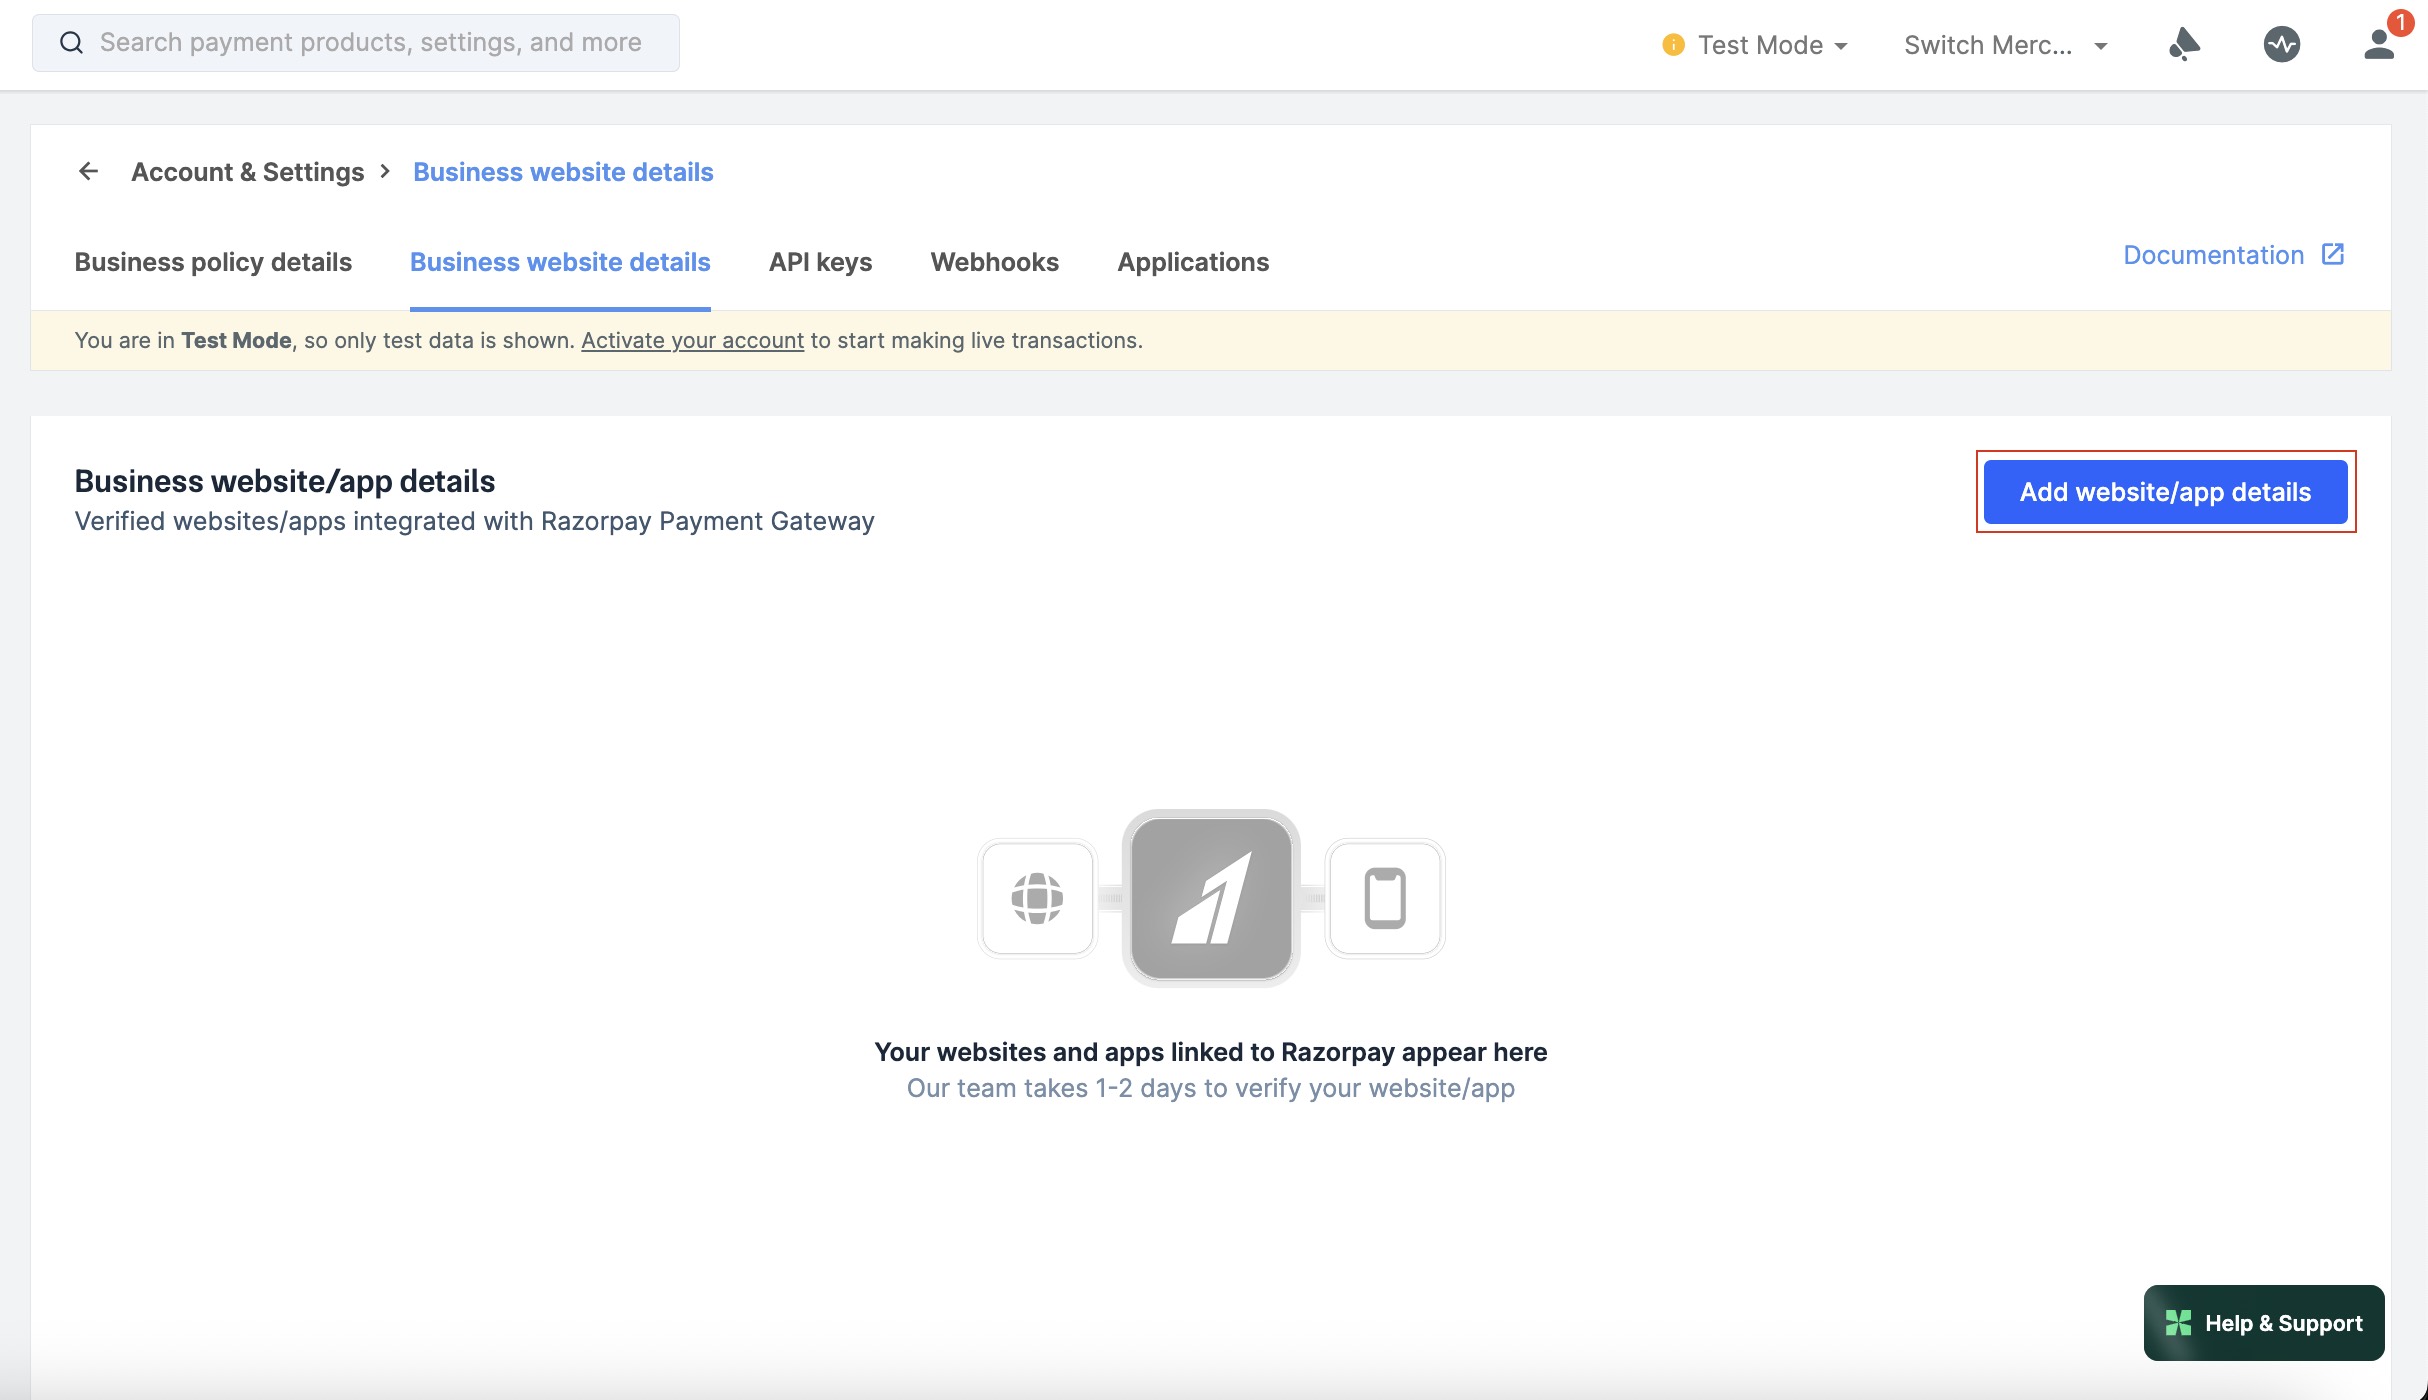2428x1400 pixels.
Task: Open the system status pulse icon
Action: 2281,44
